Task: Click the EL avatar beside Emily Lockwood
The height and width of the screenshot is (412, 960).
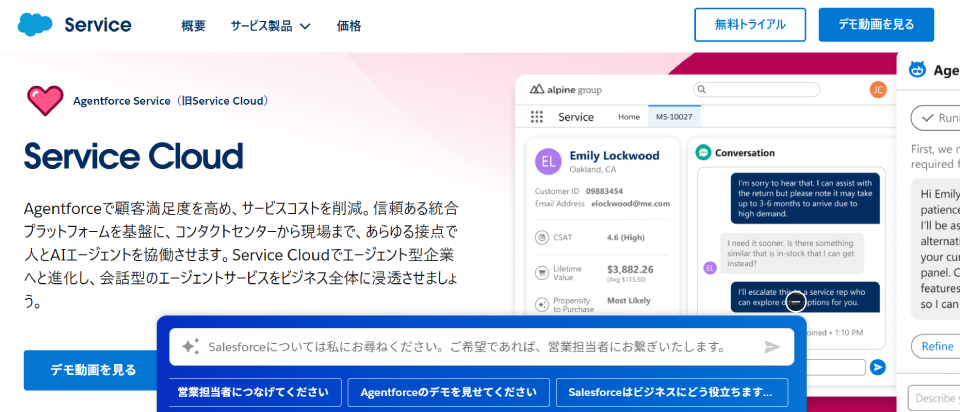Action: (548, 162)
